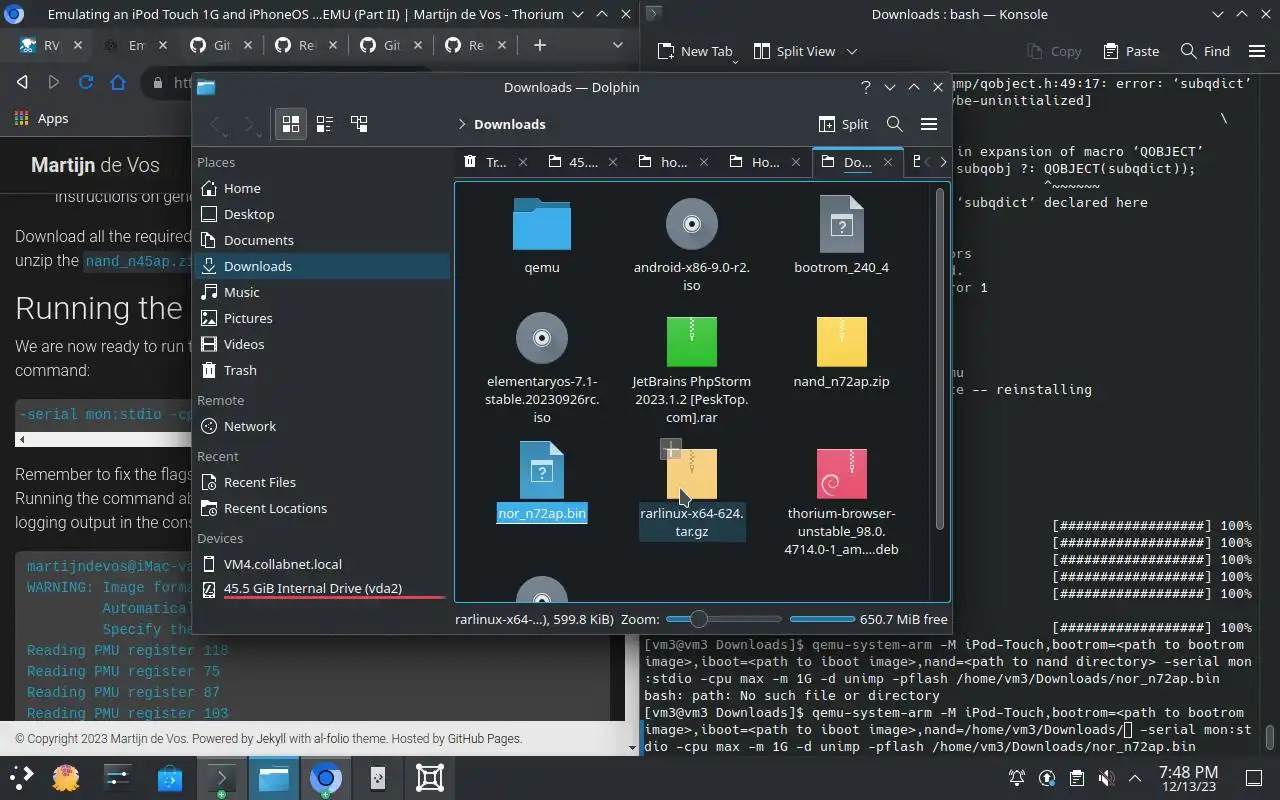Open Recent Locations in Places panel
The height and width of the screenshot is (800, 1280).
321,508
